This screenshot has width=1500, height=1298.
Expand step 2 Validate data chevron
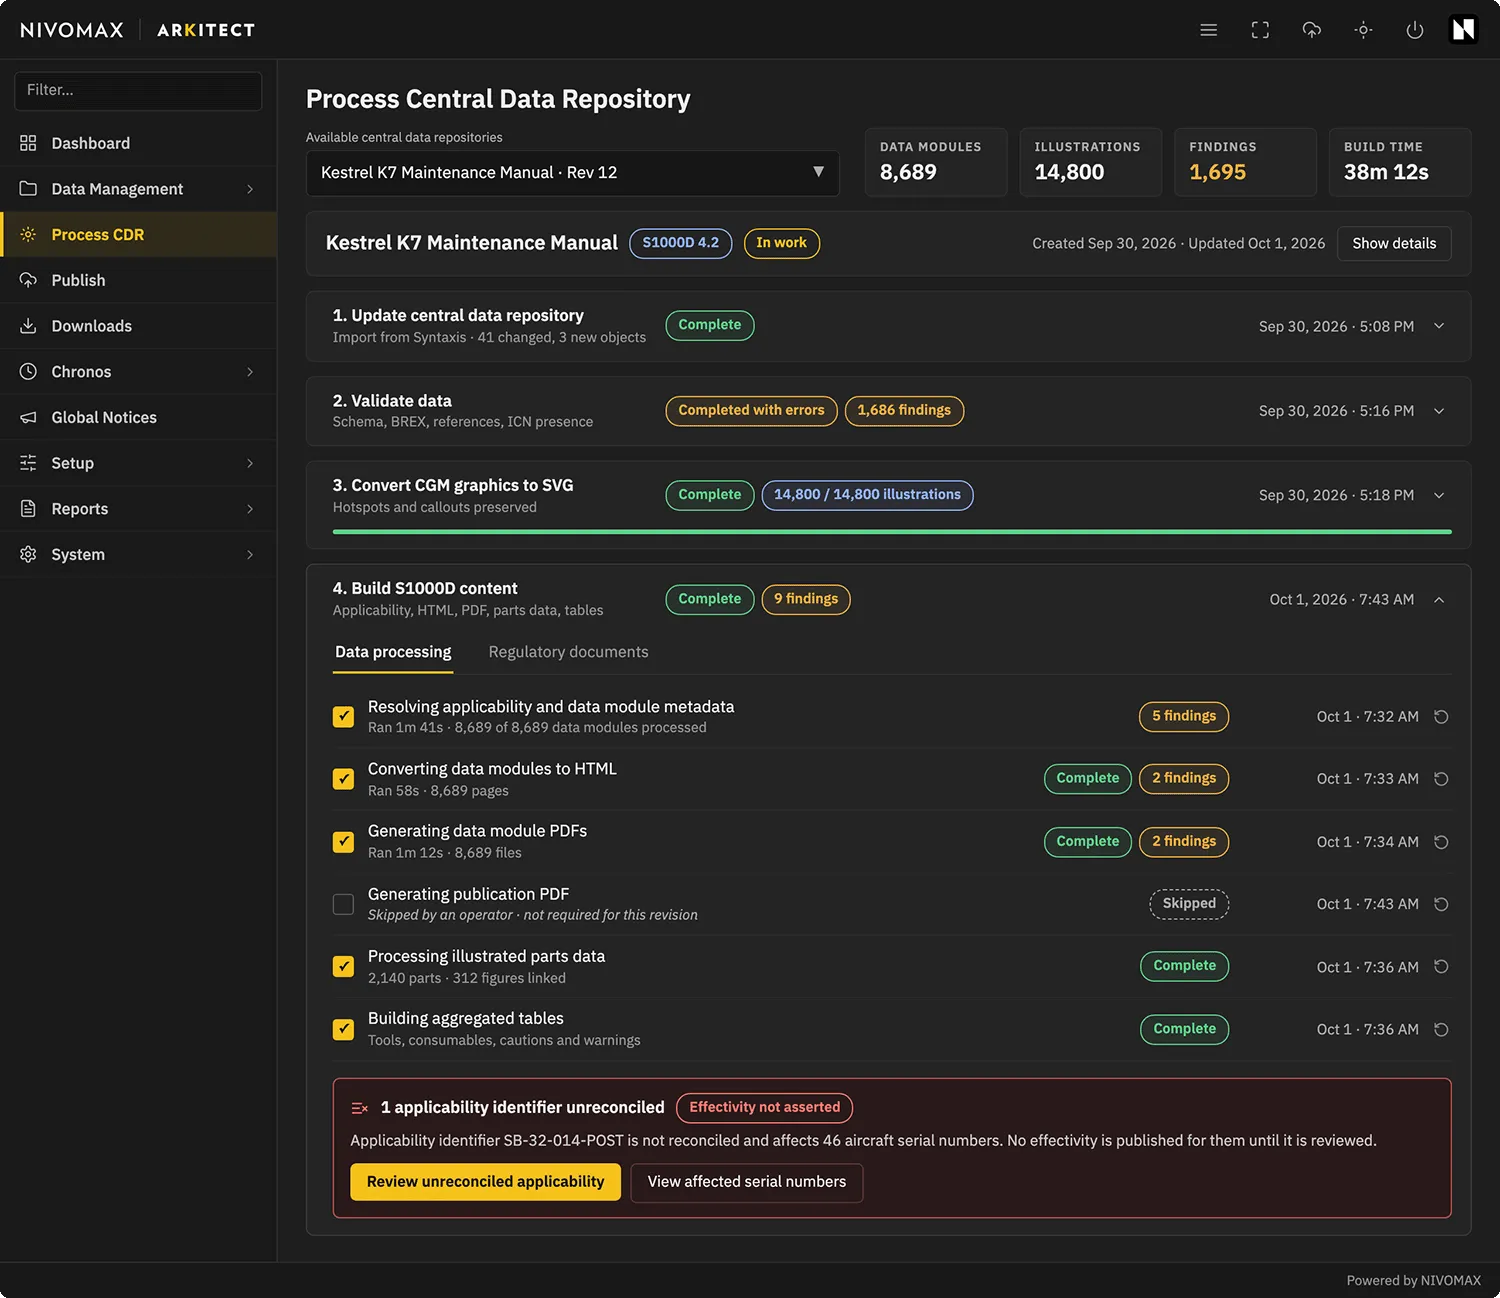[1439, 411]
